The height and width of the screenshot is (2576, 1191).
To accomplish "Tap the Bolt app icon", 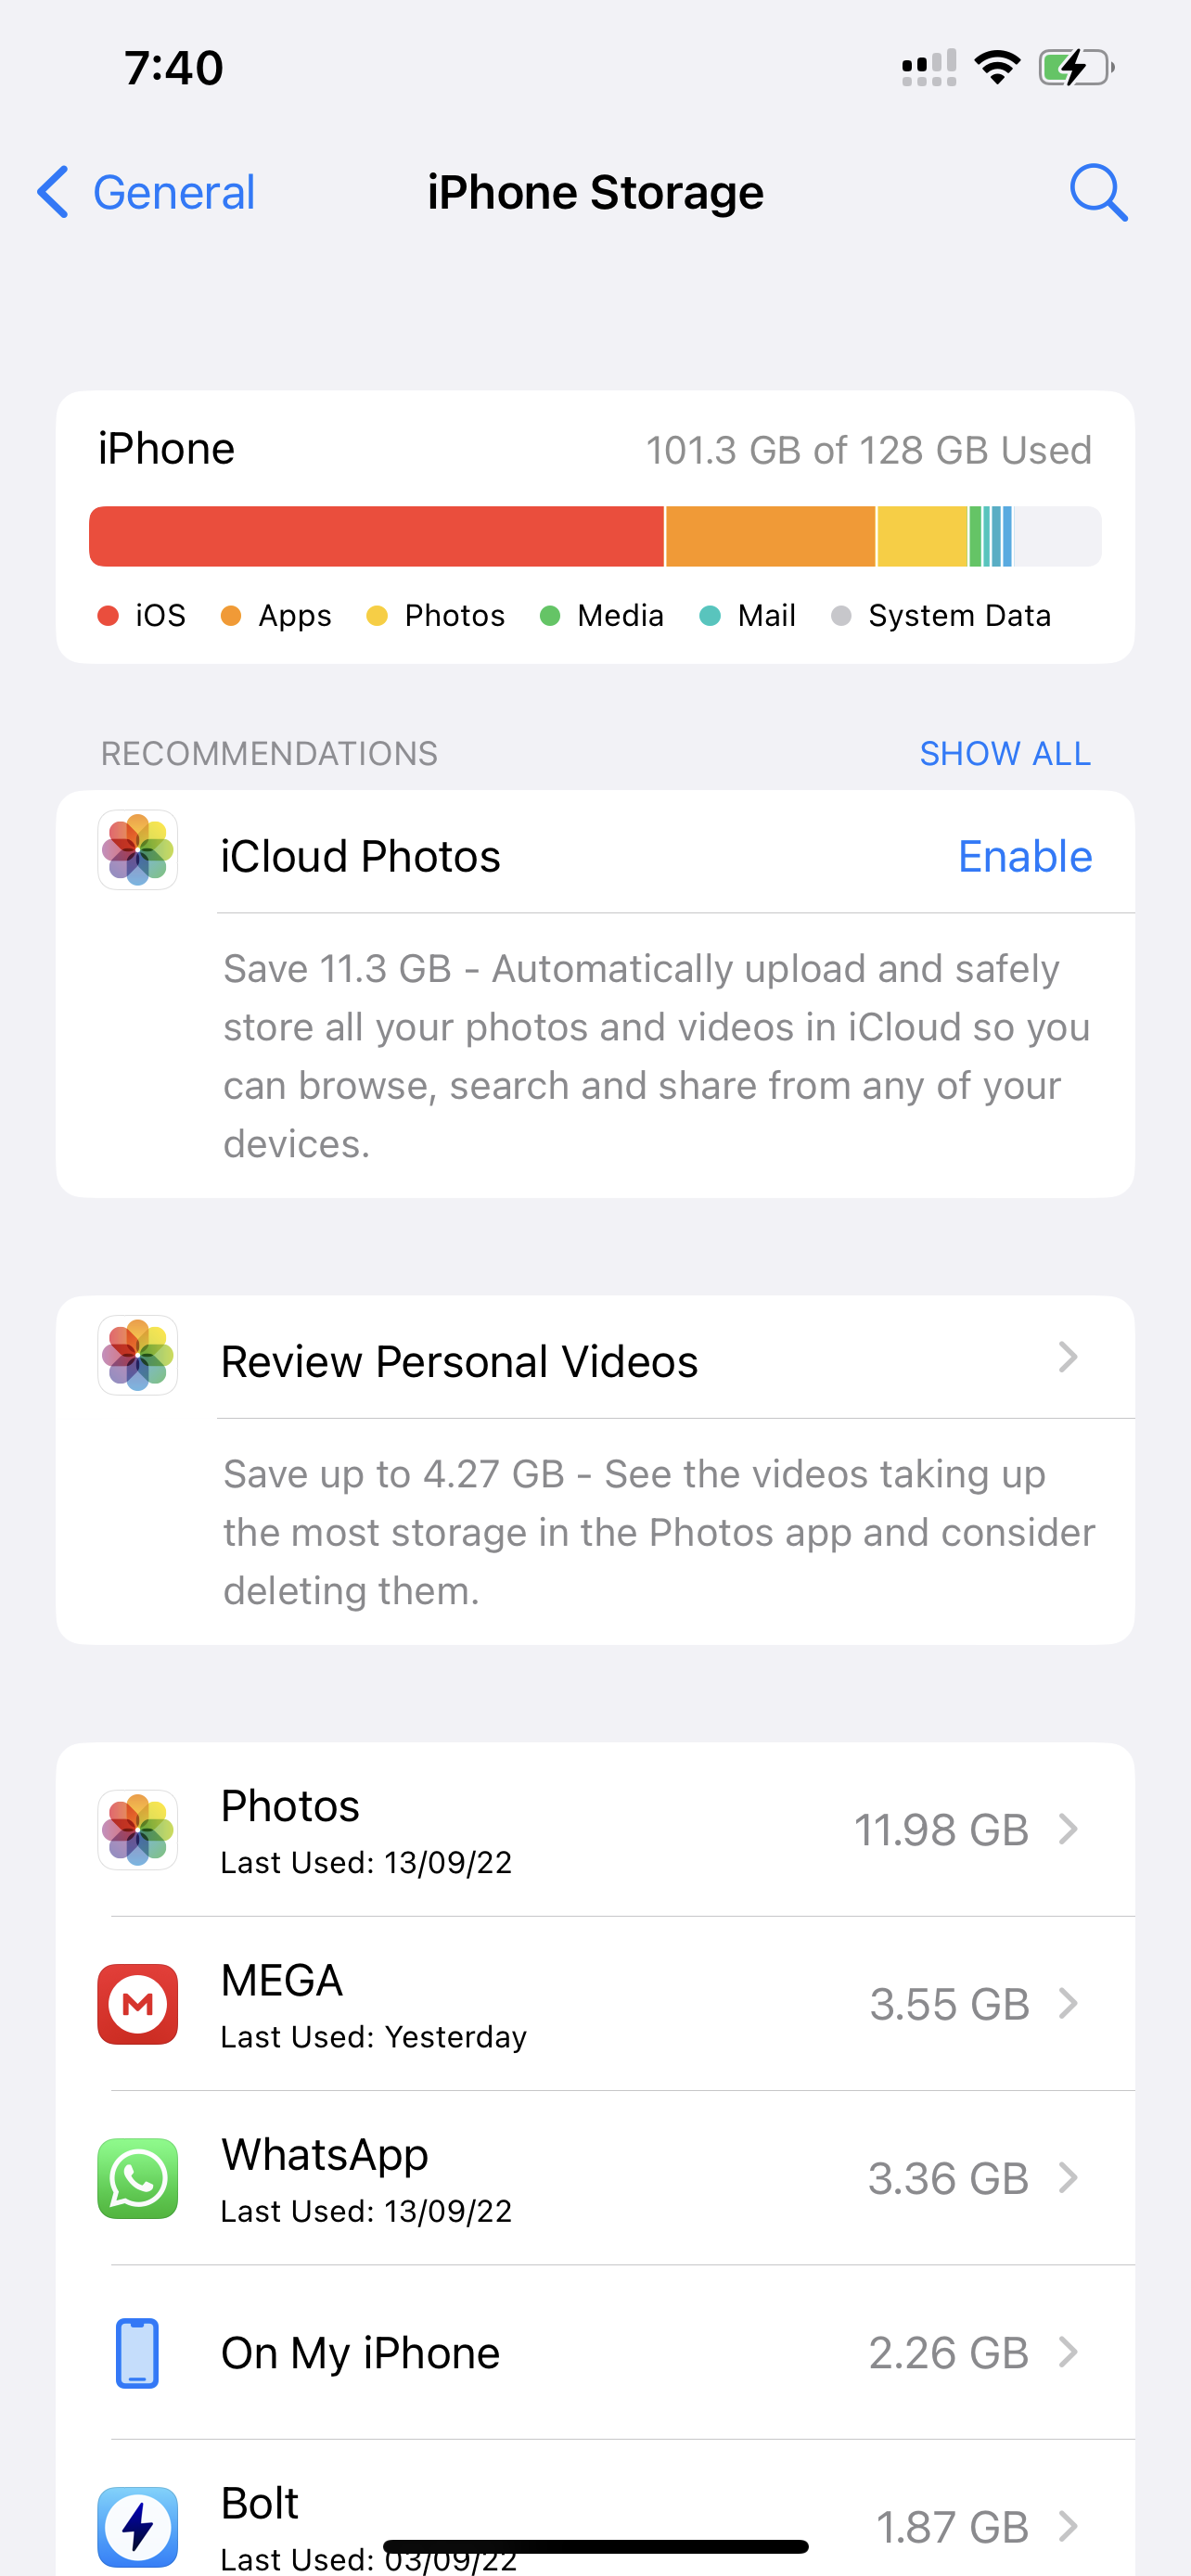I will pos(138,2526).
